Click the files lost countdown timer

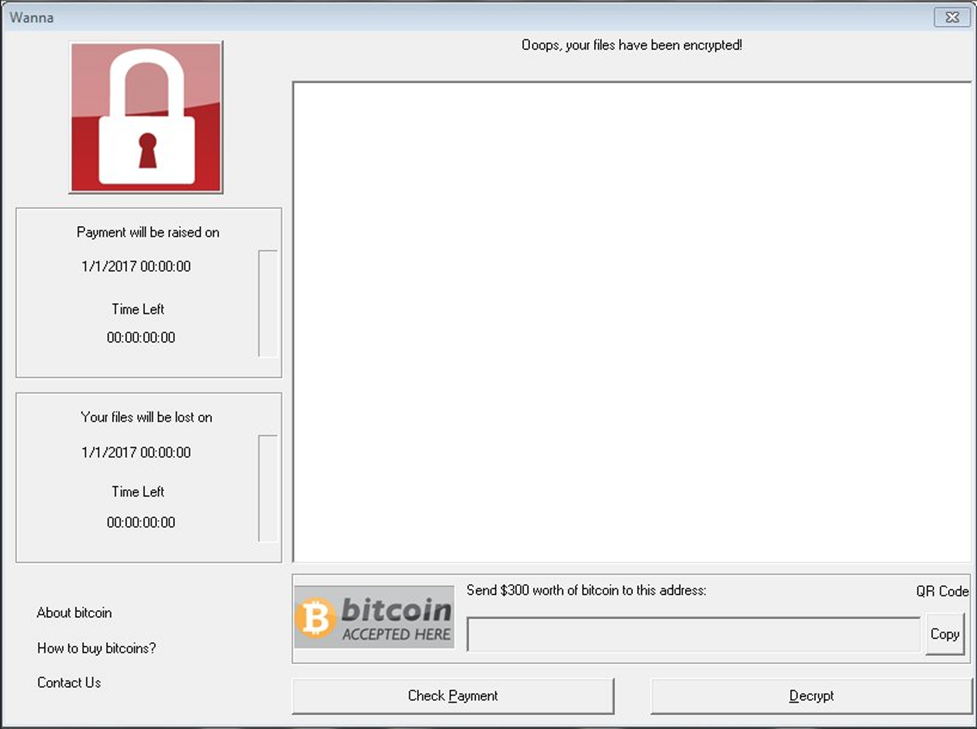[x=141, y=522]
